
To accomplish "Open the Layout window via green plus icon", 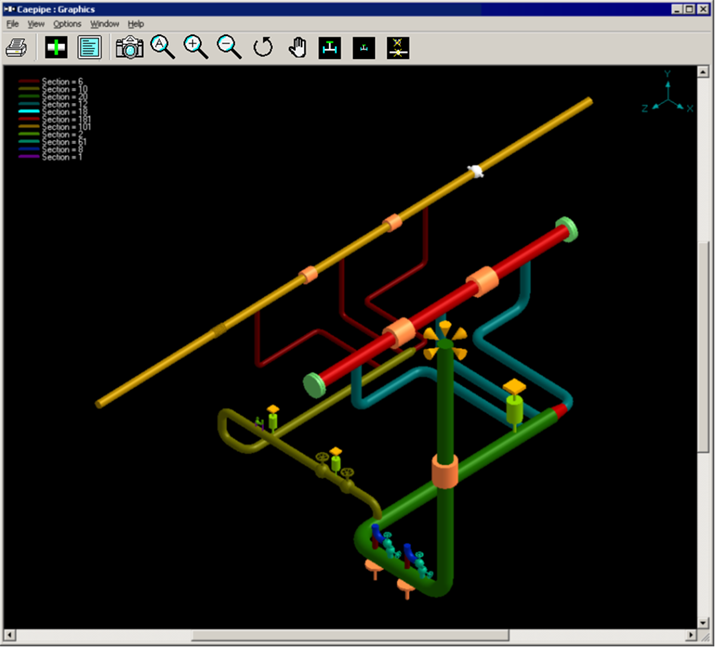I will [x=56, y=47].
